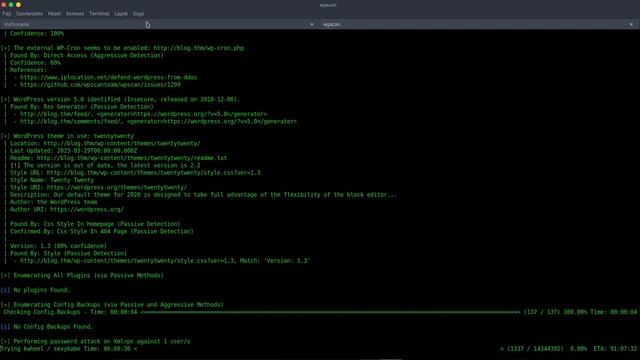Open the Lapok menu

[x=121, y=13]
